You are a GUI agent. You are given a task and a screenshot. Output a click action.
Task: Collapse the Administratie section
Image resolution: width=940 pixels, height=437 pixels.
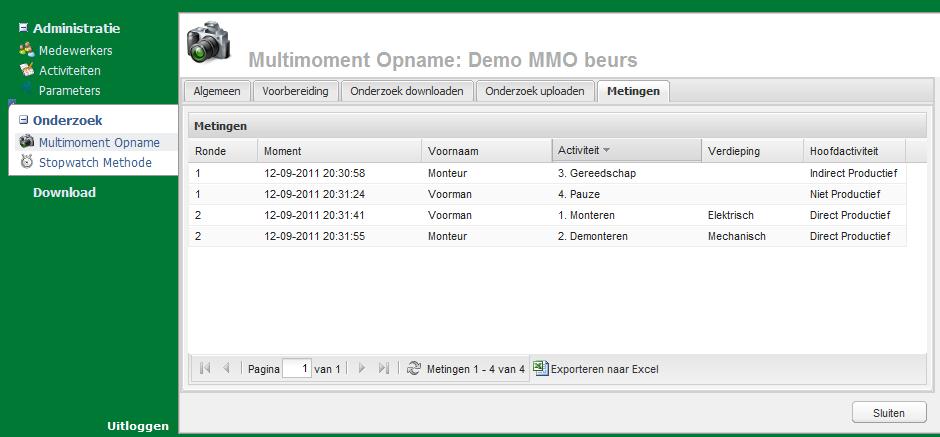(24, 28)
